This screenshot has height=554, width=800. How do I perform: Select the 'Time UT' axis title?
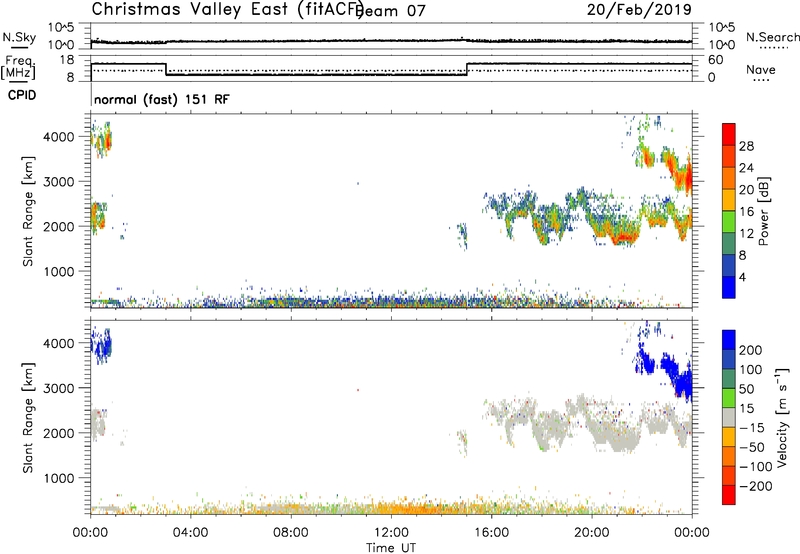[x=391, y=547]
